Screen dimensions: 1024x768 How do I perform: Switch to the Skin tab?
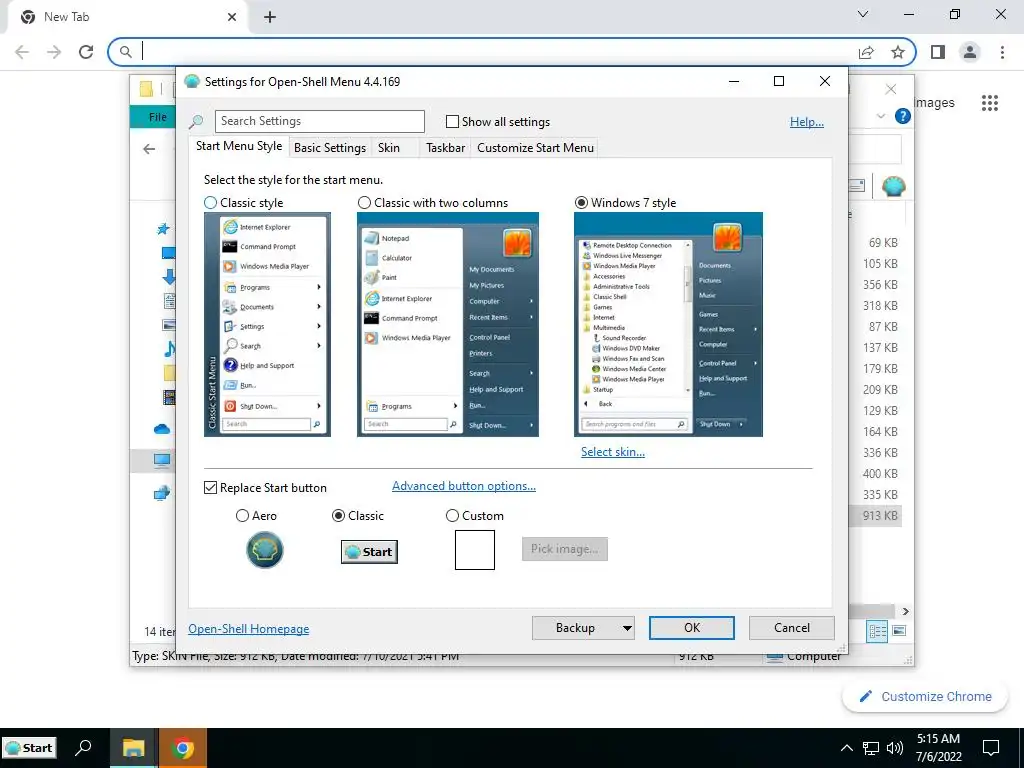(x=389, y=148)
